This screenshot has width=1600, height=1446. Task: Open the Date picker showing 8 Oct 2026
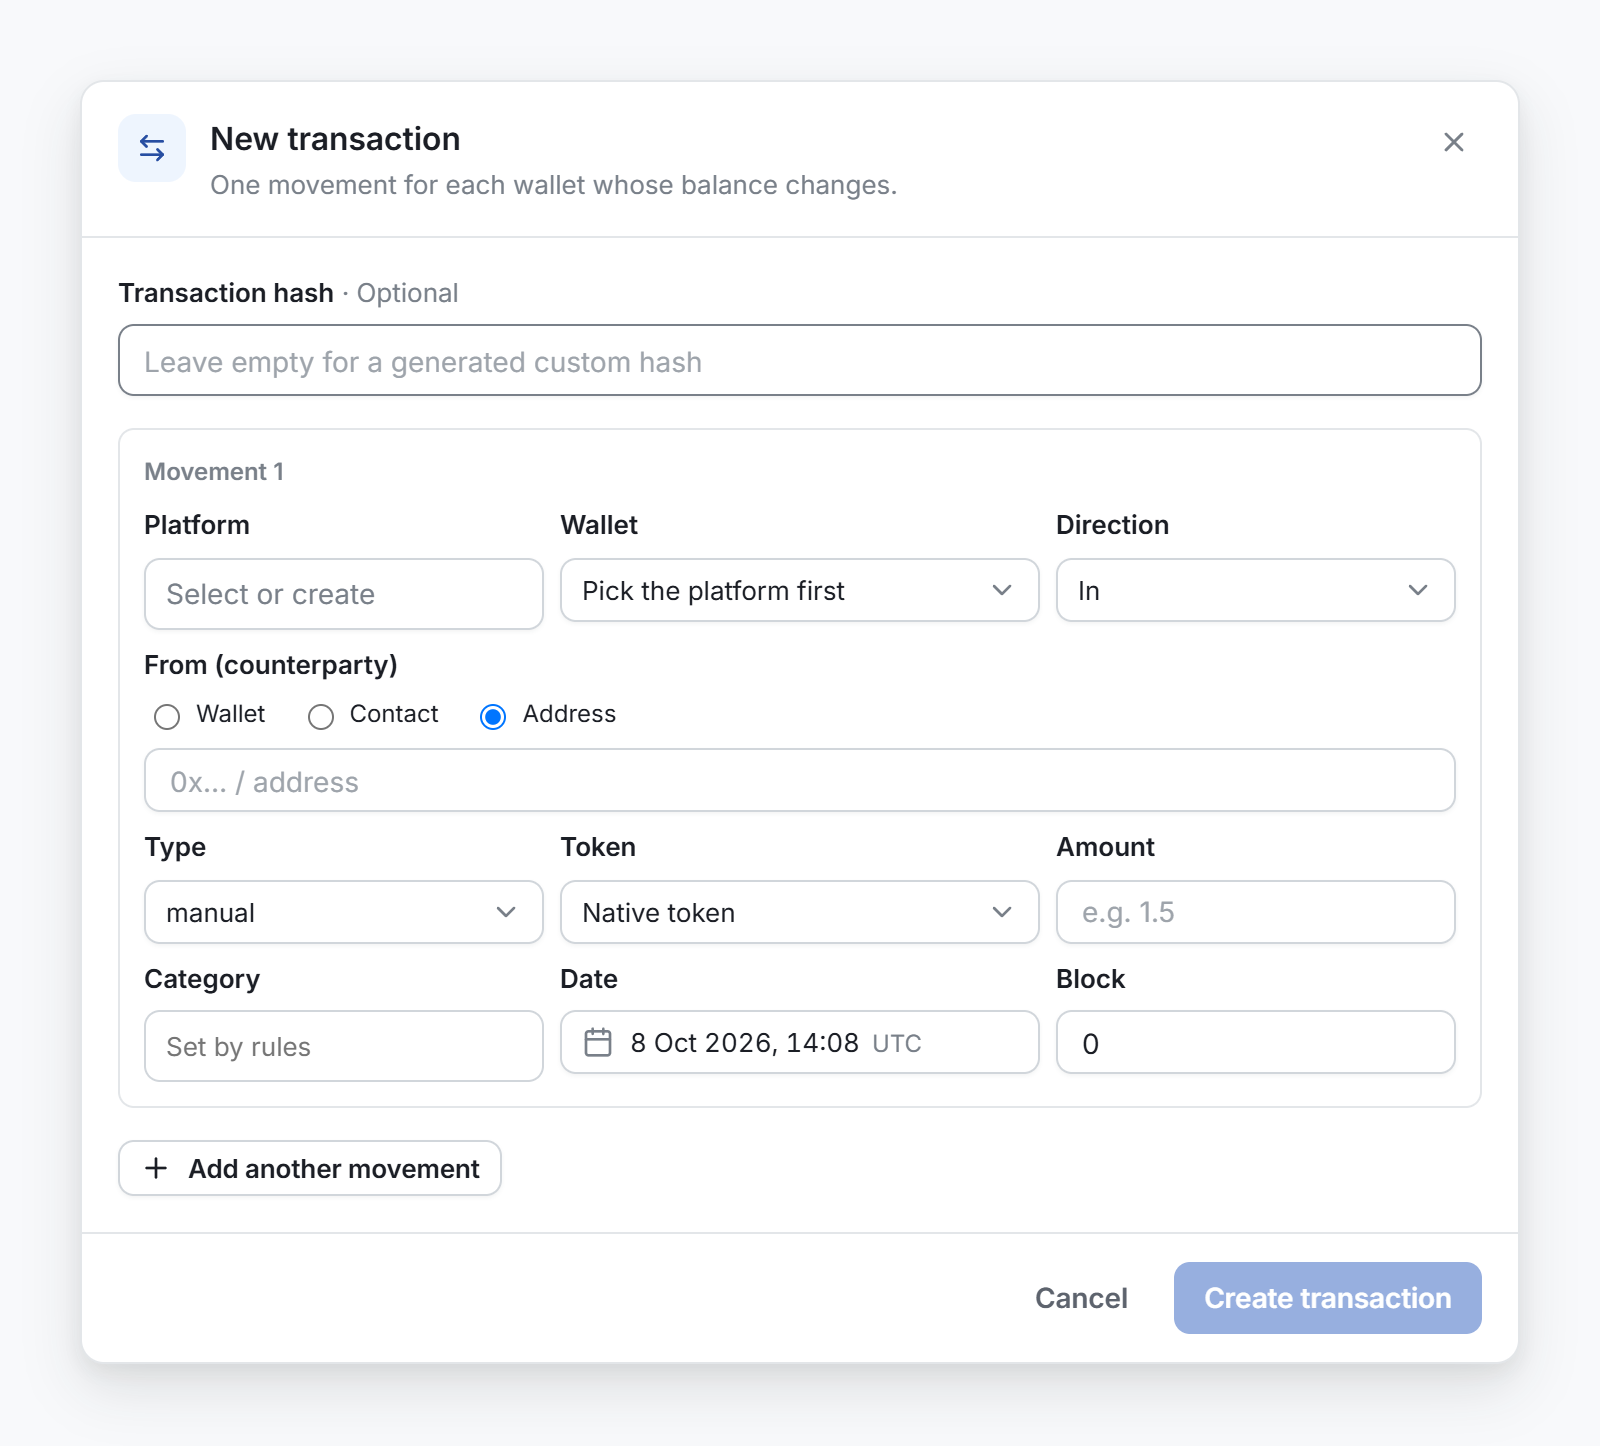coord(799,1042)
